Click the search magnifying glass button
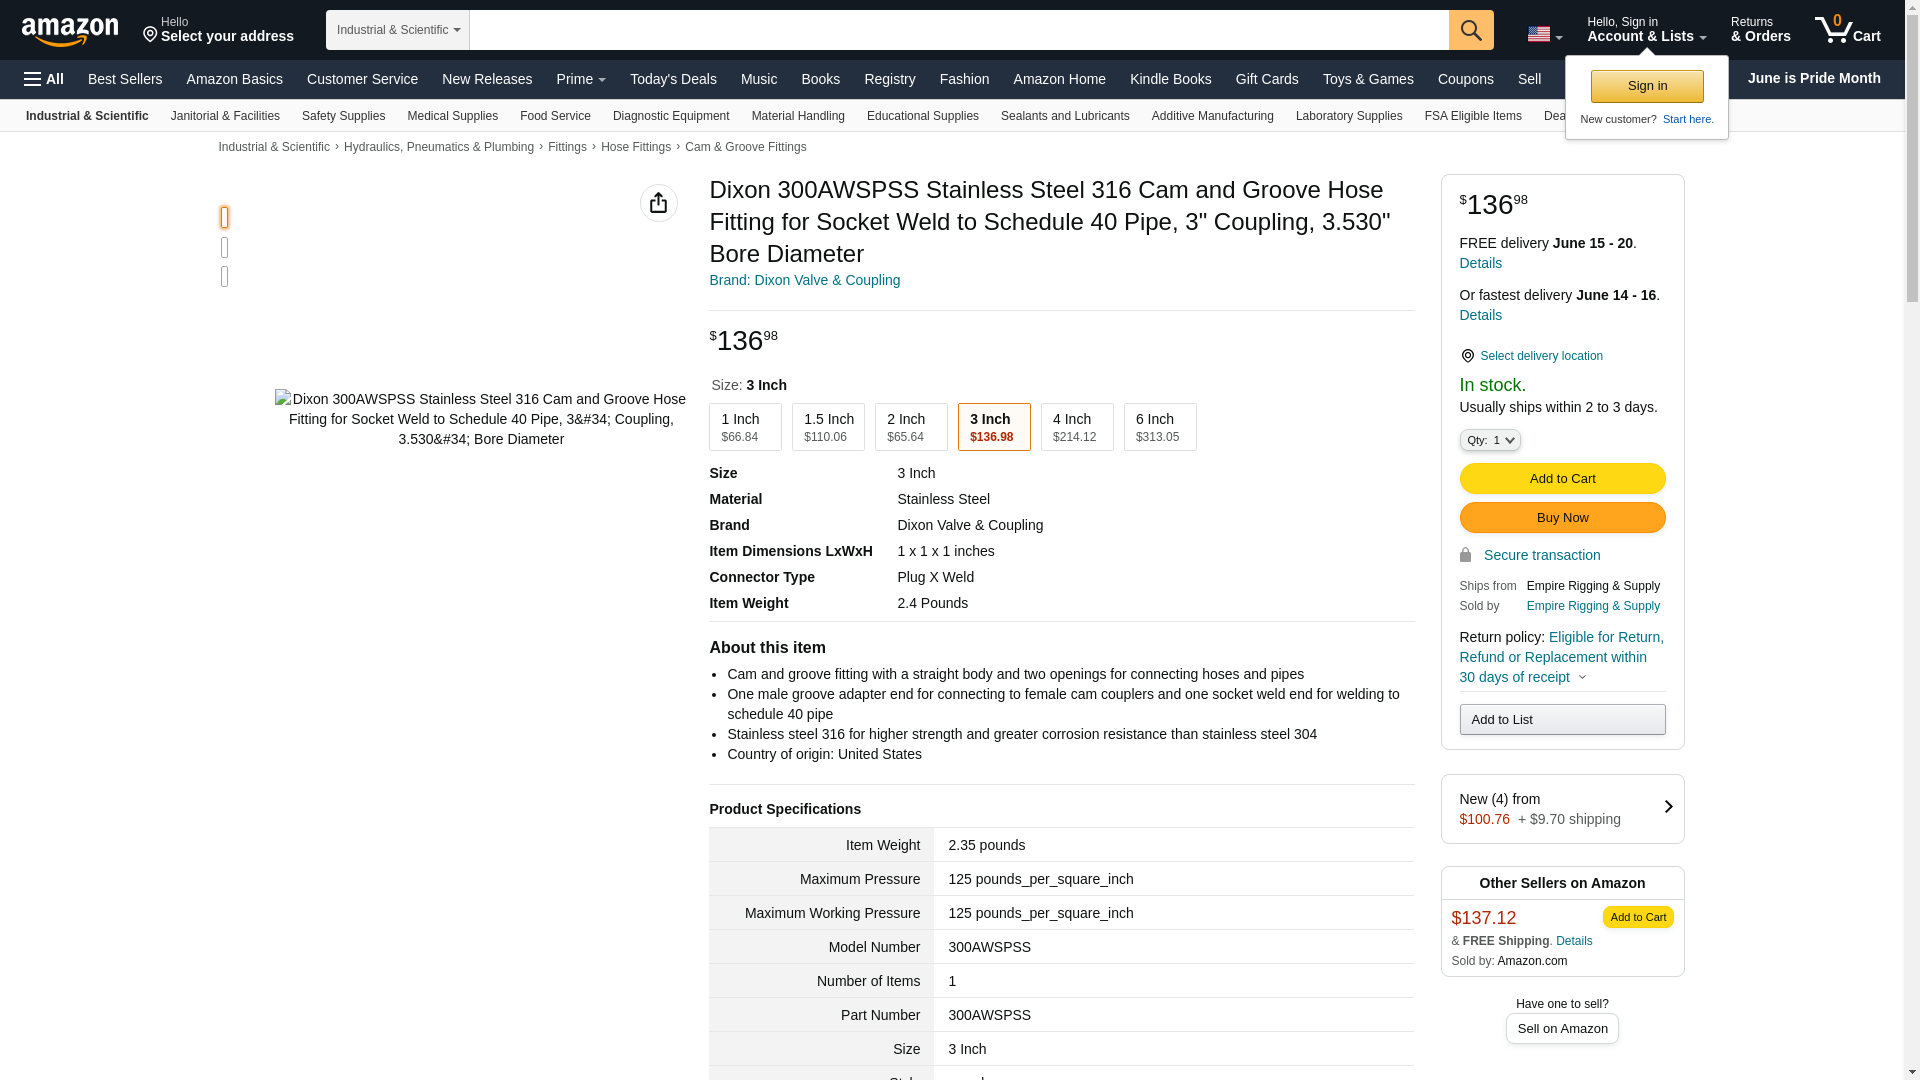This screenshot has width=1920, height=1080. point(1471,30)
